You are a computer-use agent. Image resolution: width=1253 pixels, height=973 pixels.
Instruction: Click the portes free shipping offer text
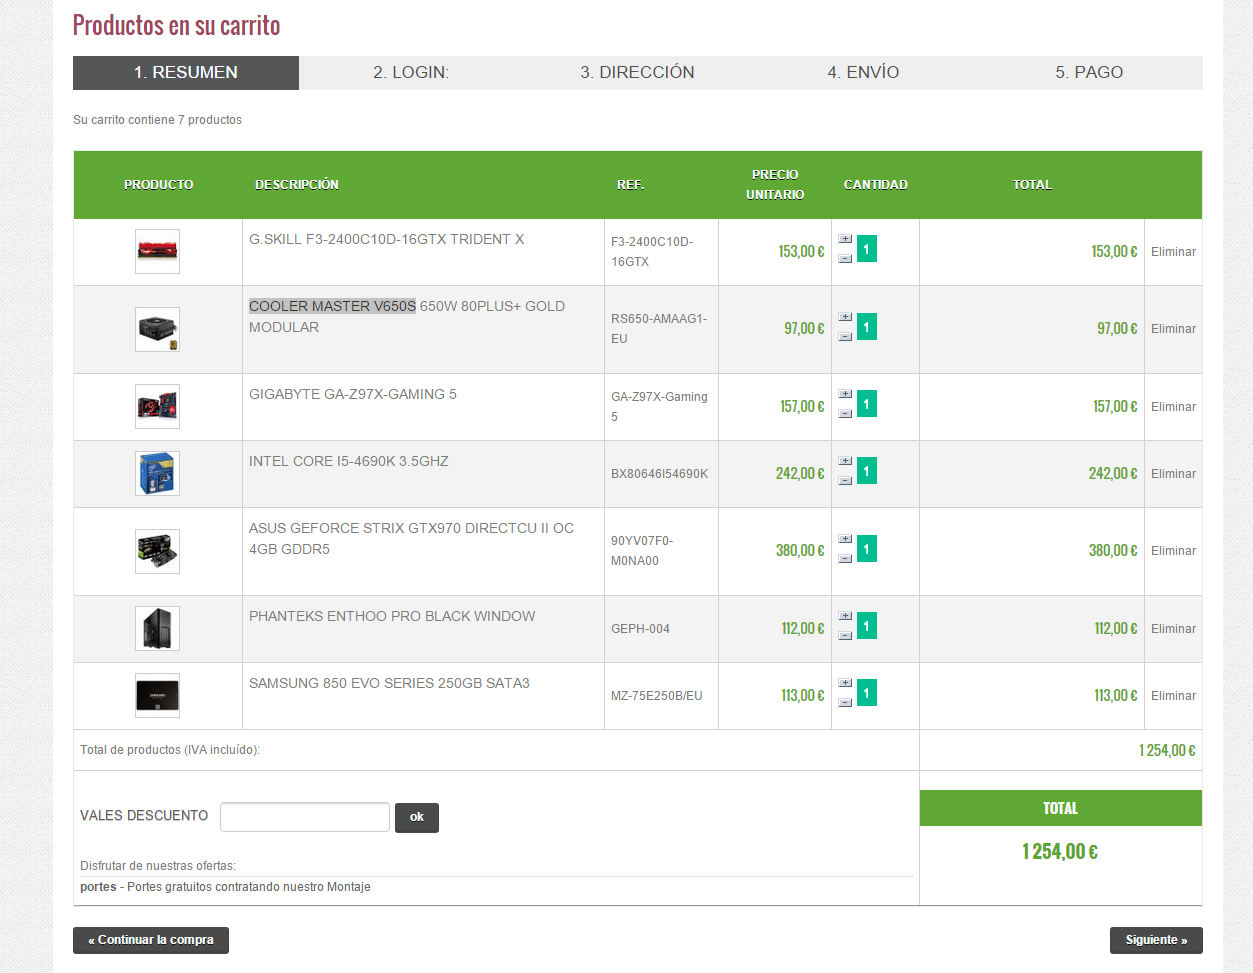point(225,887)
